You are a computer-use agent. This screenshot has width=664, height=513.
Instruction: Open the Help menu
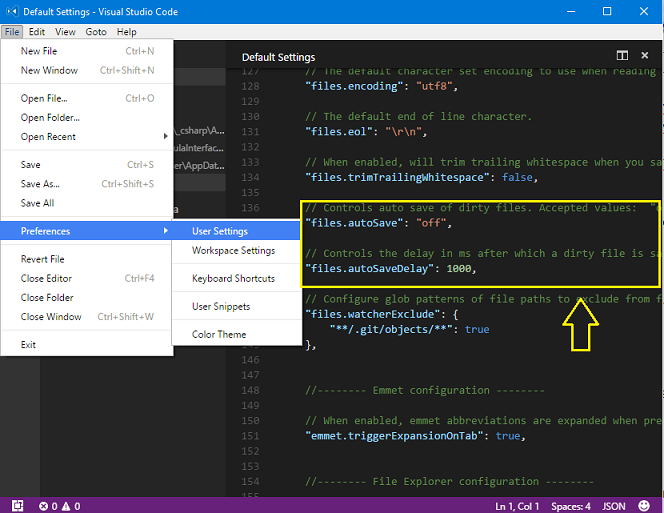pyautogui.click(x=127, y=32)
